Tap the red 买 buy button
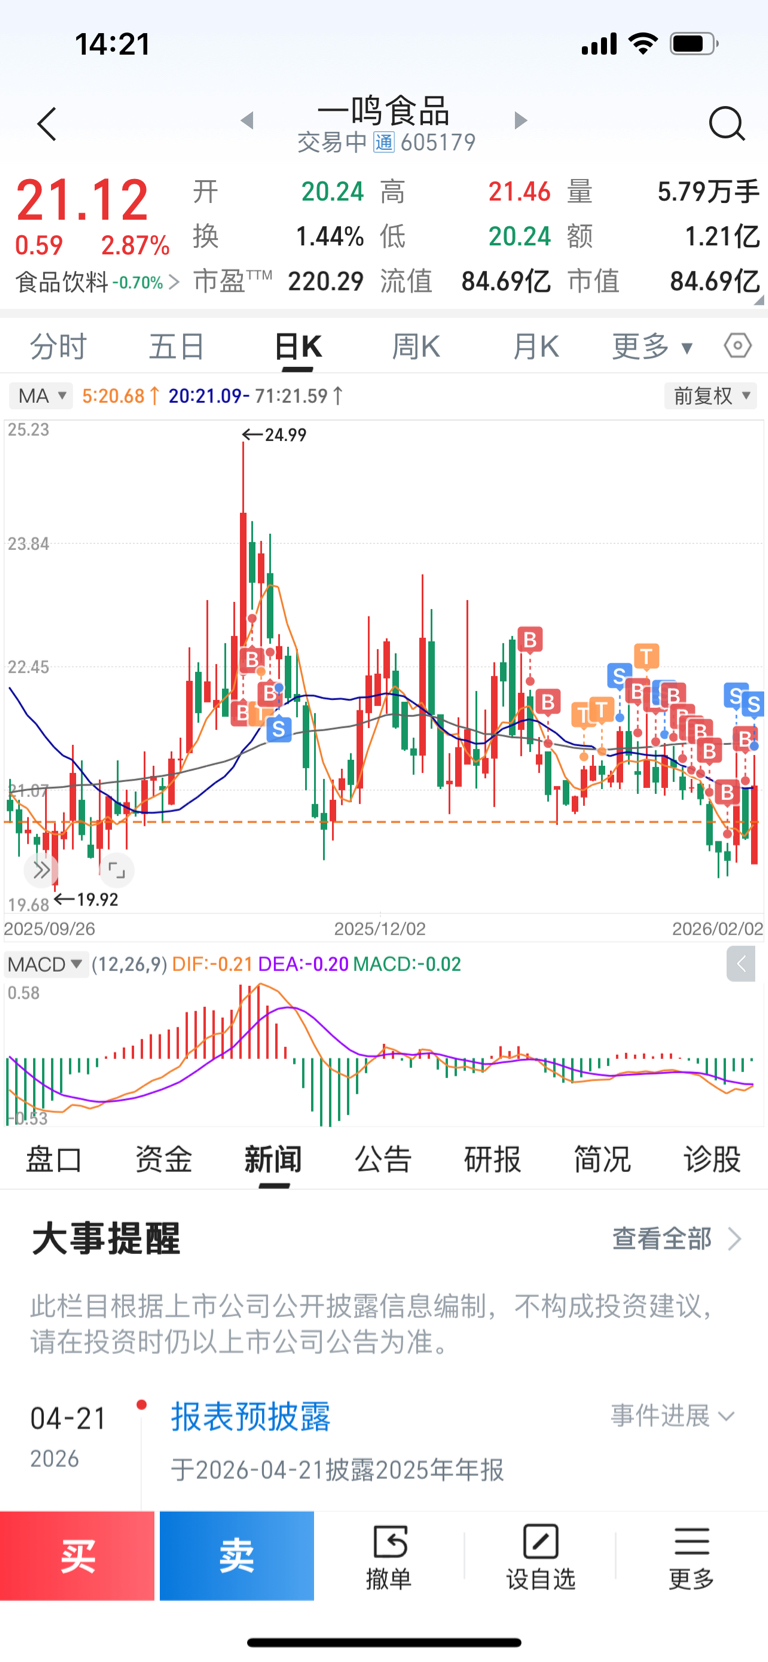The image size is (768, 1662). tap(77, 1555)
